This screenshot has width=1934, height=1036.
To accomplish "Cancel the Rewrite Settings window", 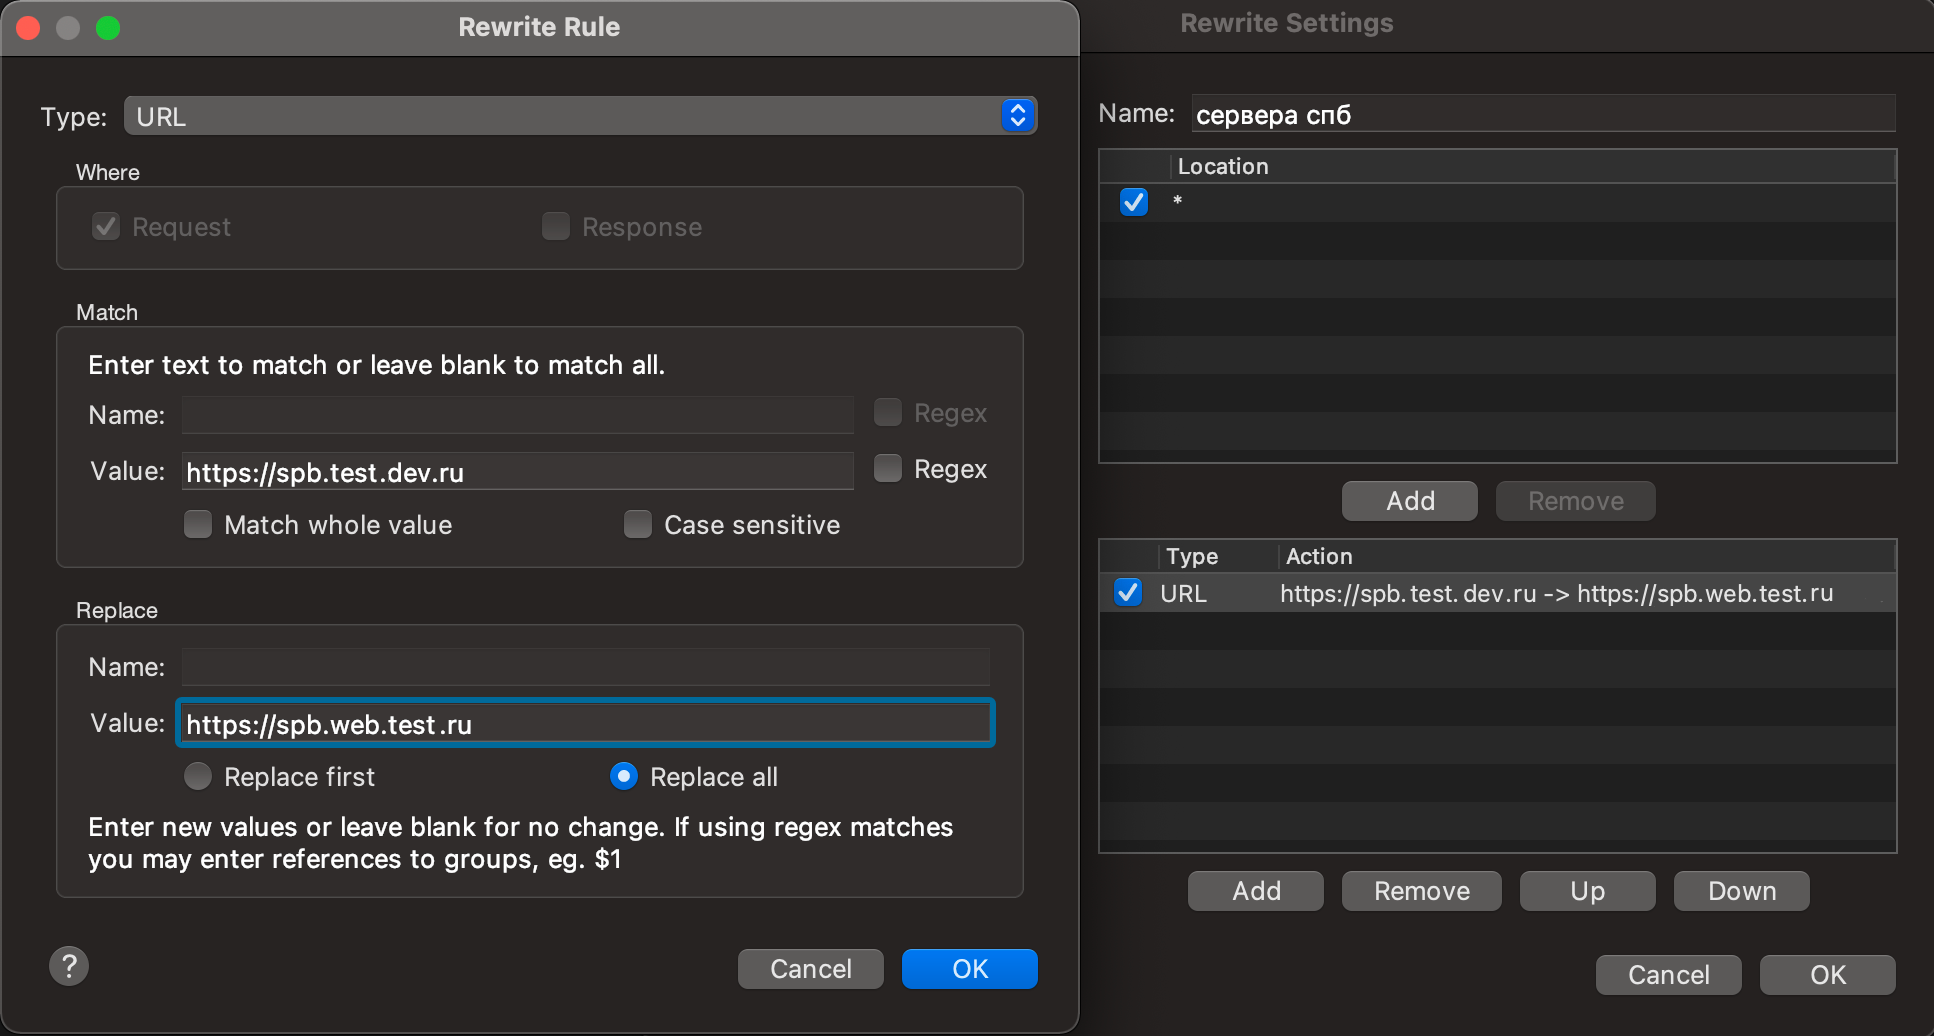I will [1669, 975].
